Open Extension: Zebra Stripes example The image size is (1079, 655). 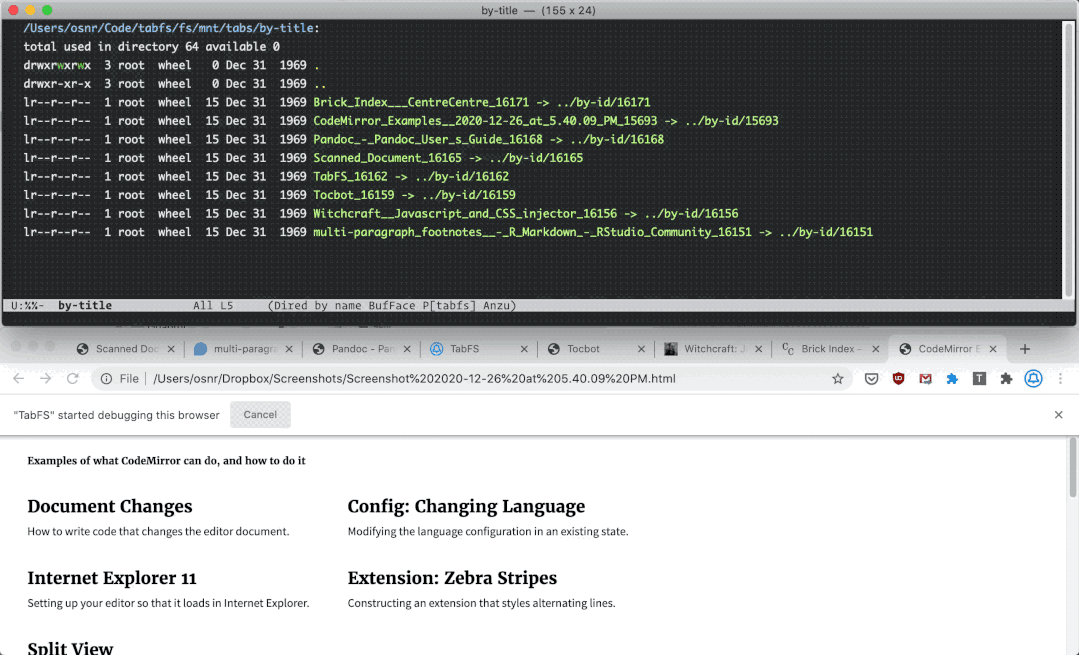click(452, 578)
